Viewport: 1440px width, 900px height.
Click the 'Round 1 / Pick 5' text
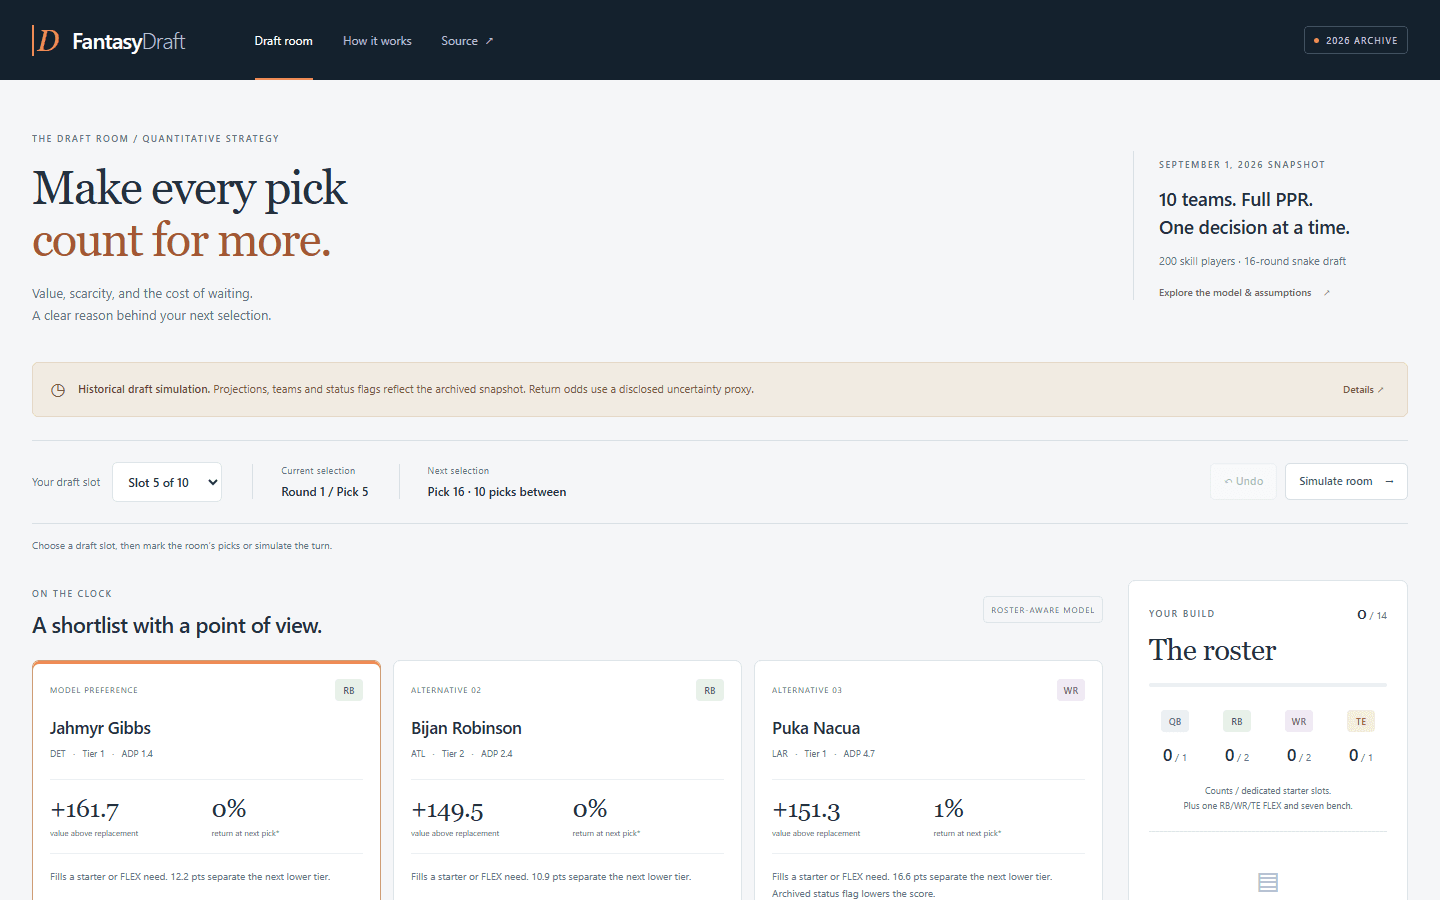pyautogui.click(x=325, y=492)
